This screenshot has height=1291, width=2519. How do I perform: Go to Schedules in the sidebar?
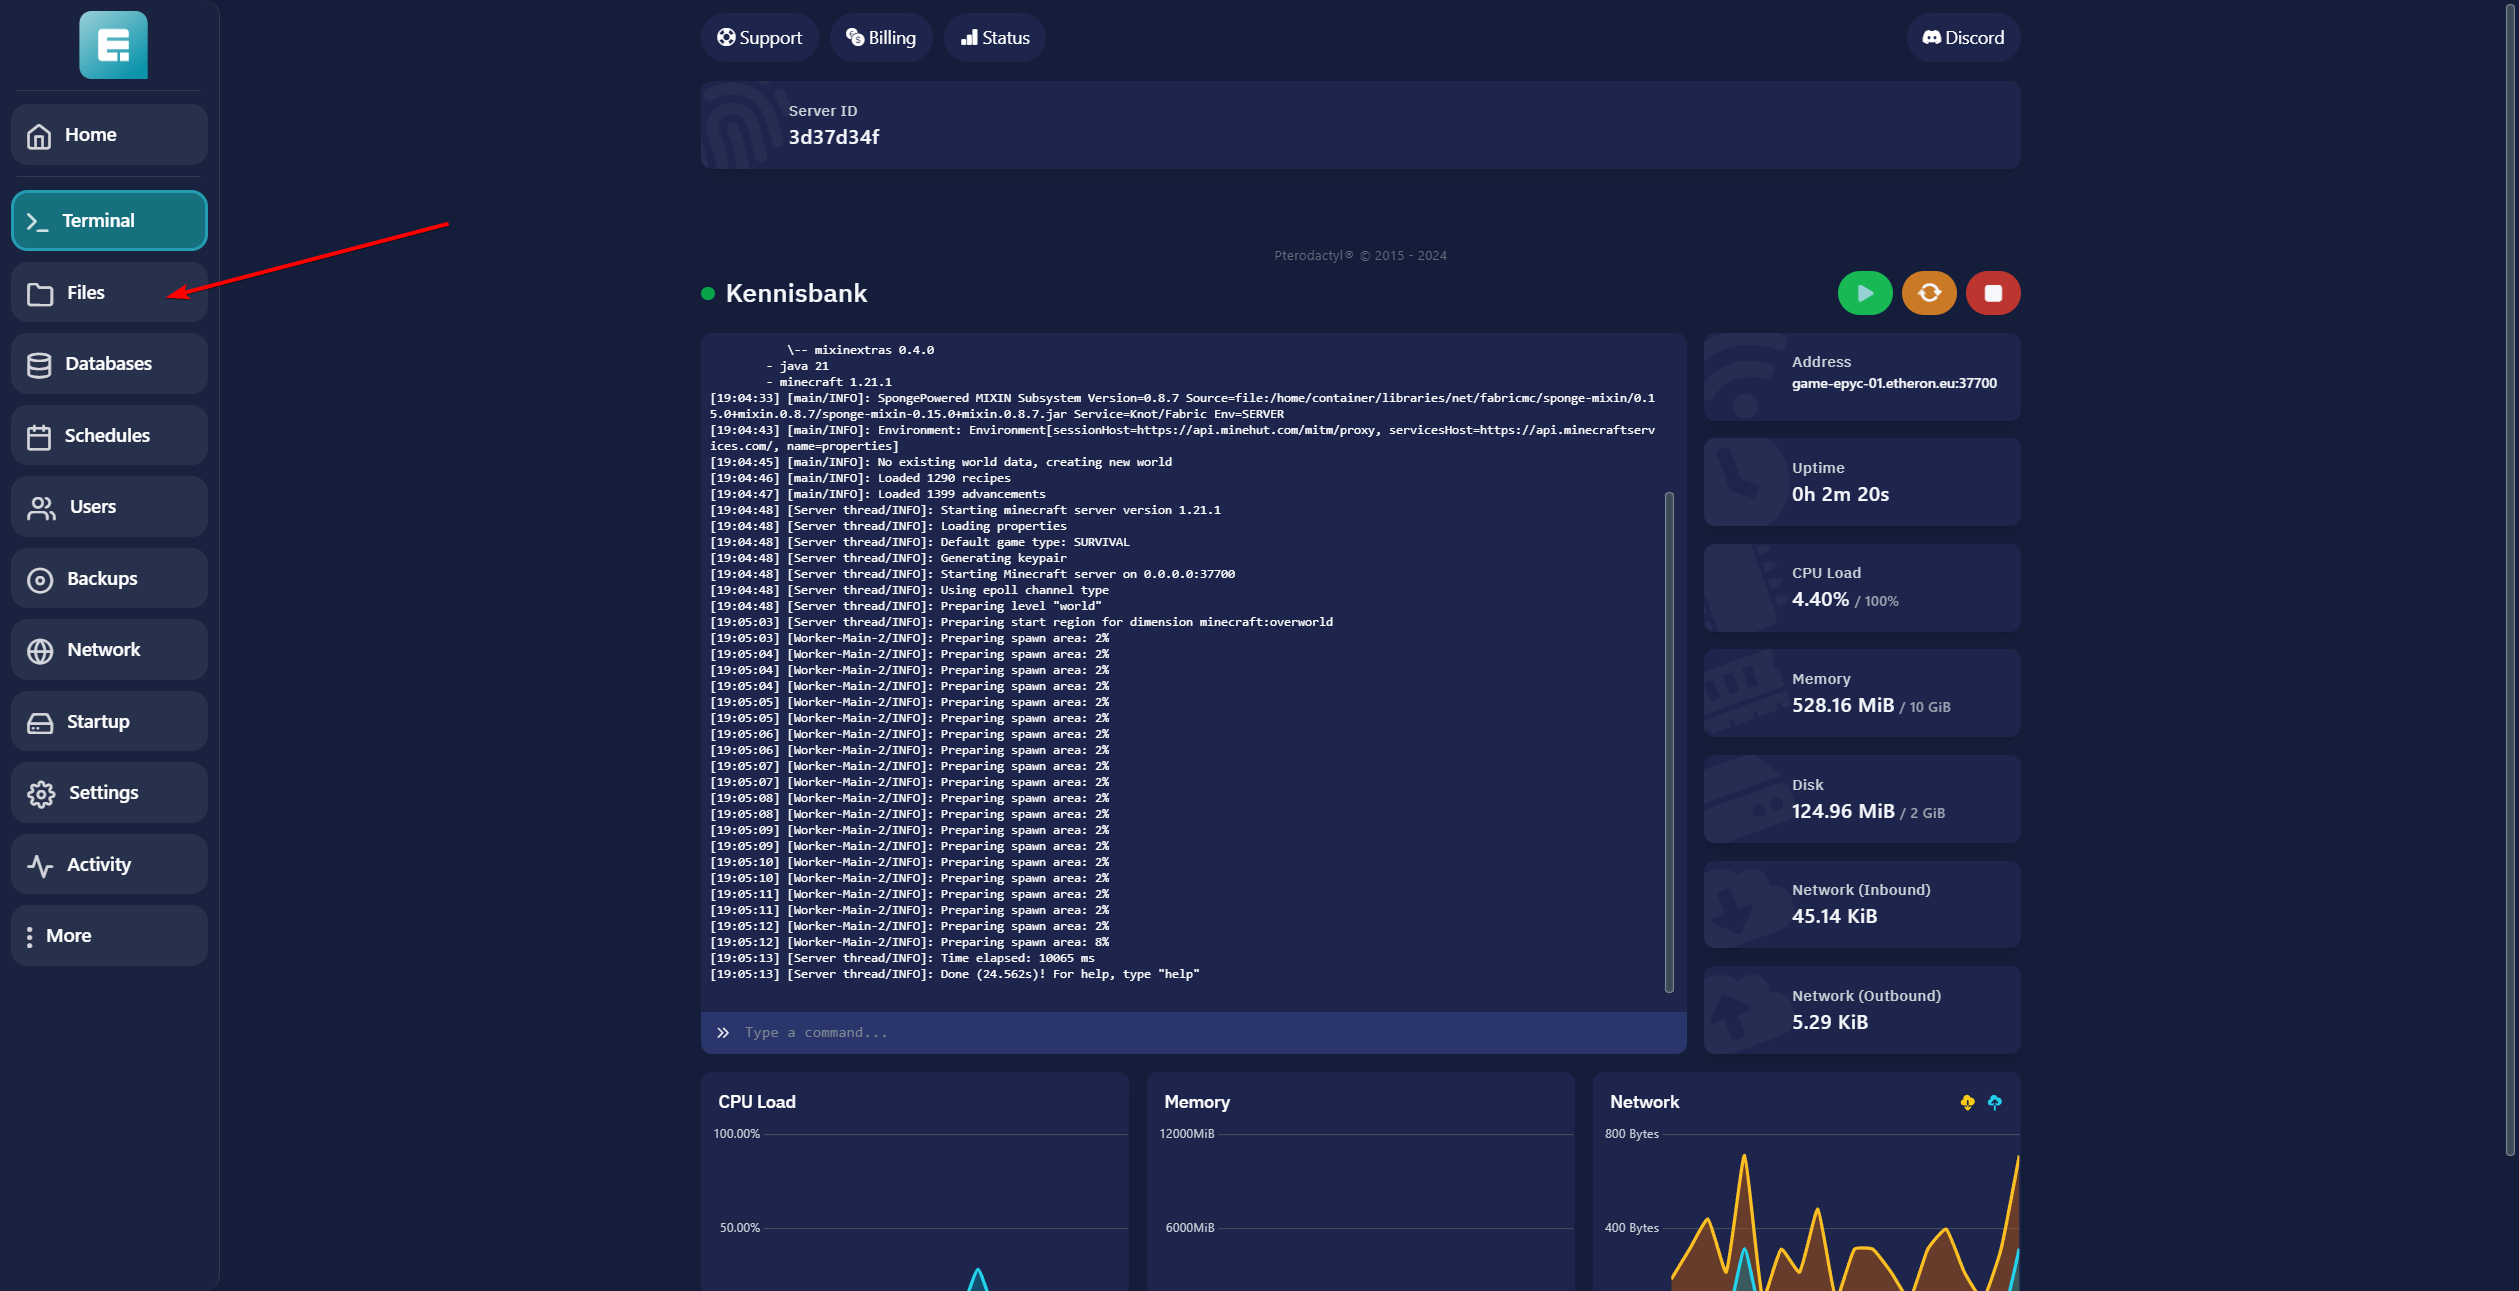(x=109, y=436)
